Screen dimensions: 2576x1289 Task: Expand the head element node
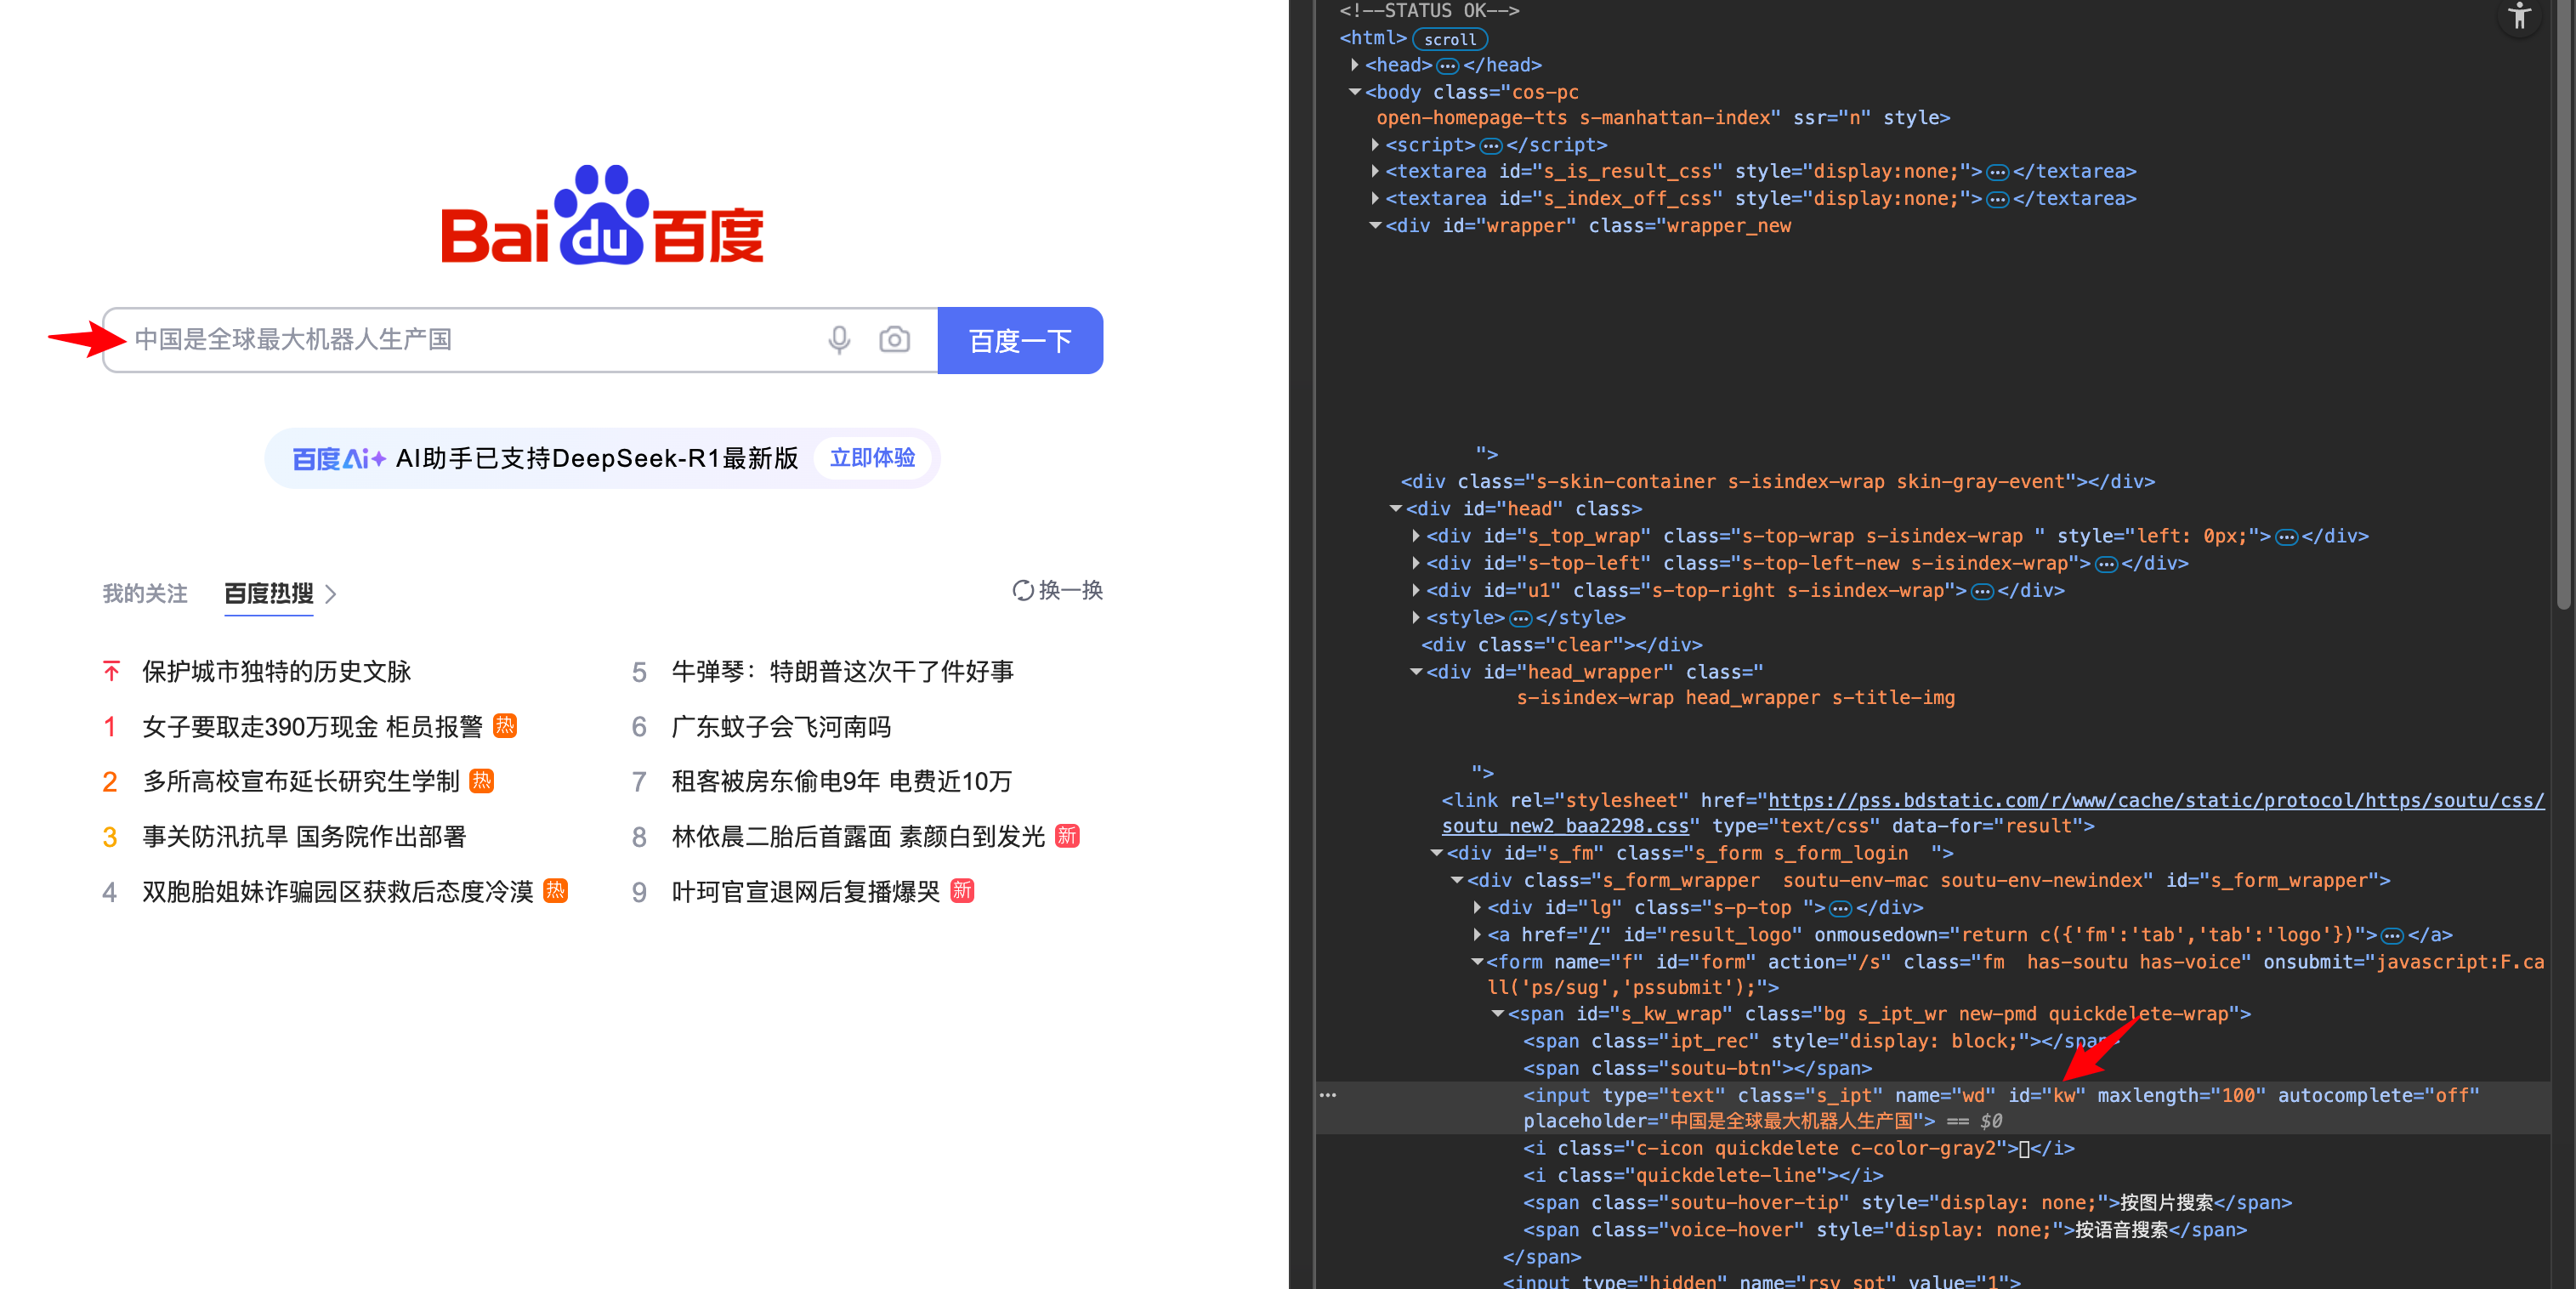(x=1355, y=65)
